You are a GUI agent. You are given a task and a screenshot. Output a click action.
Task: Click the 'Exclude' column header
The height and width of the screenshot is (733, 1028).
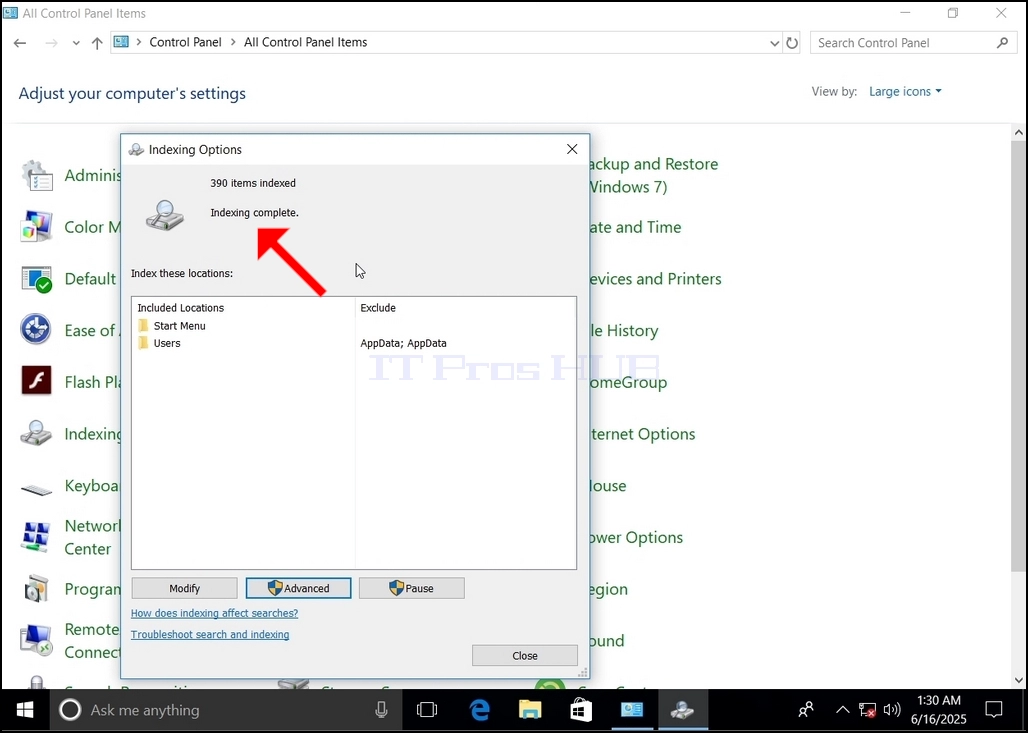pos(378,307)
